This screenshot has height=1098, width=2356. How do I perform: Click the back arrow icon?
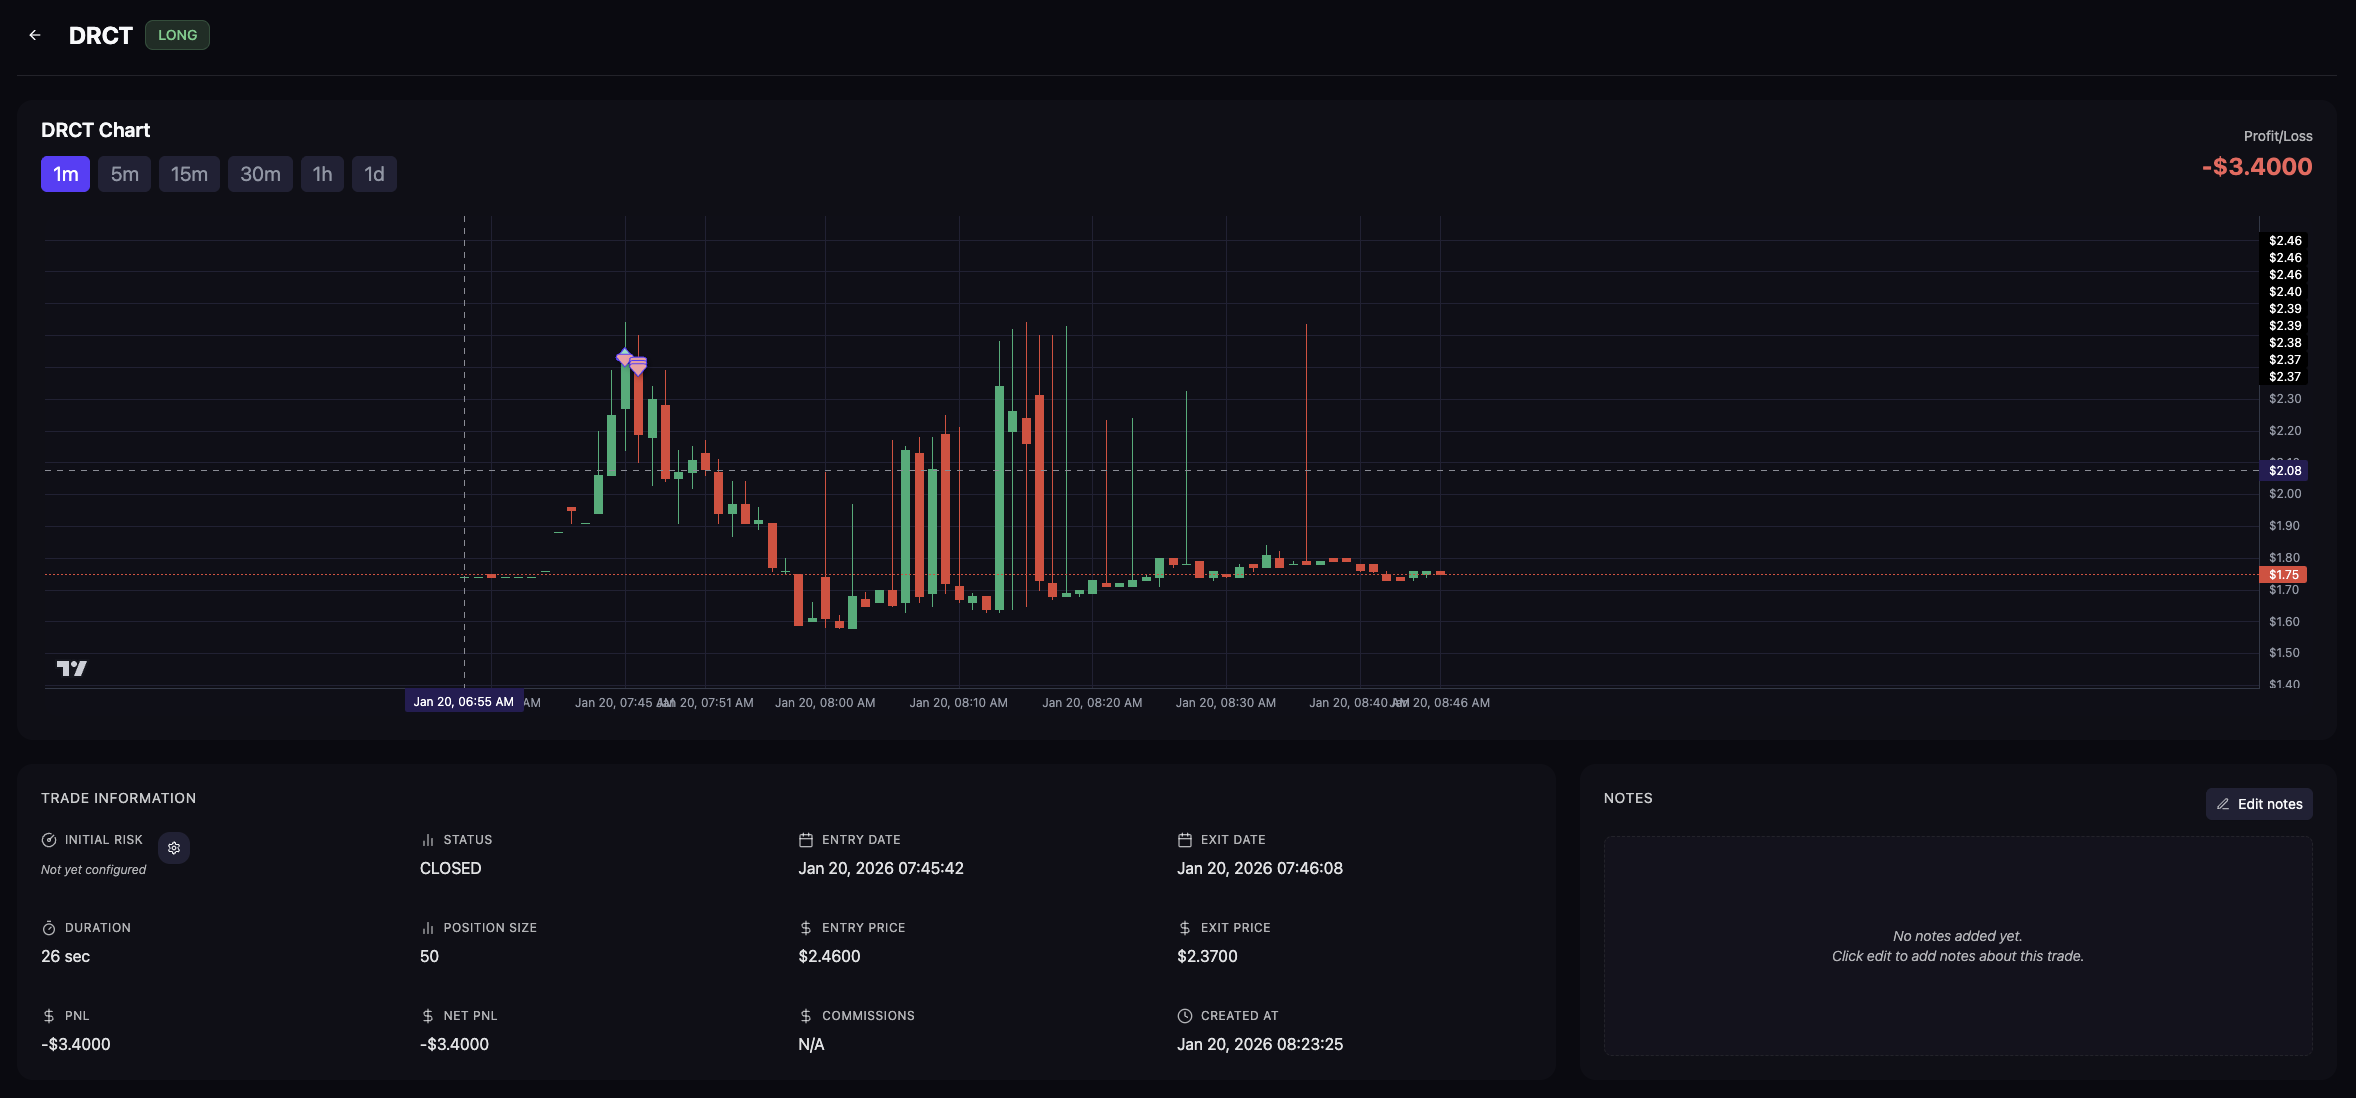(35, 35)
